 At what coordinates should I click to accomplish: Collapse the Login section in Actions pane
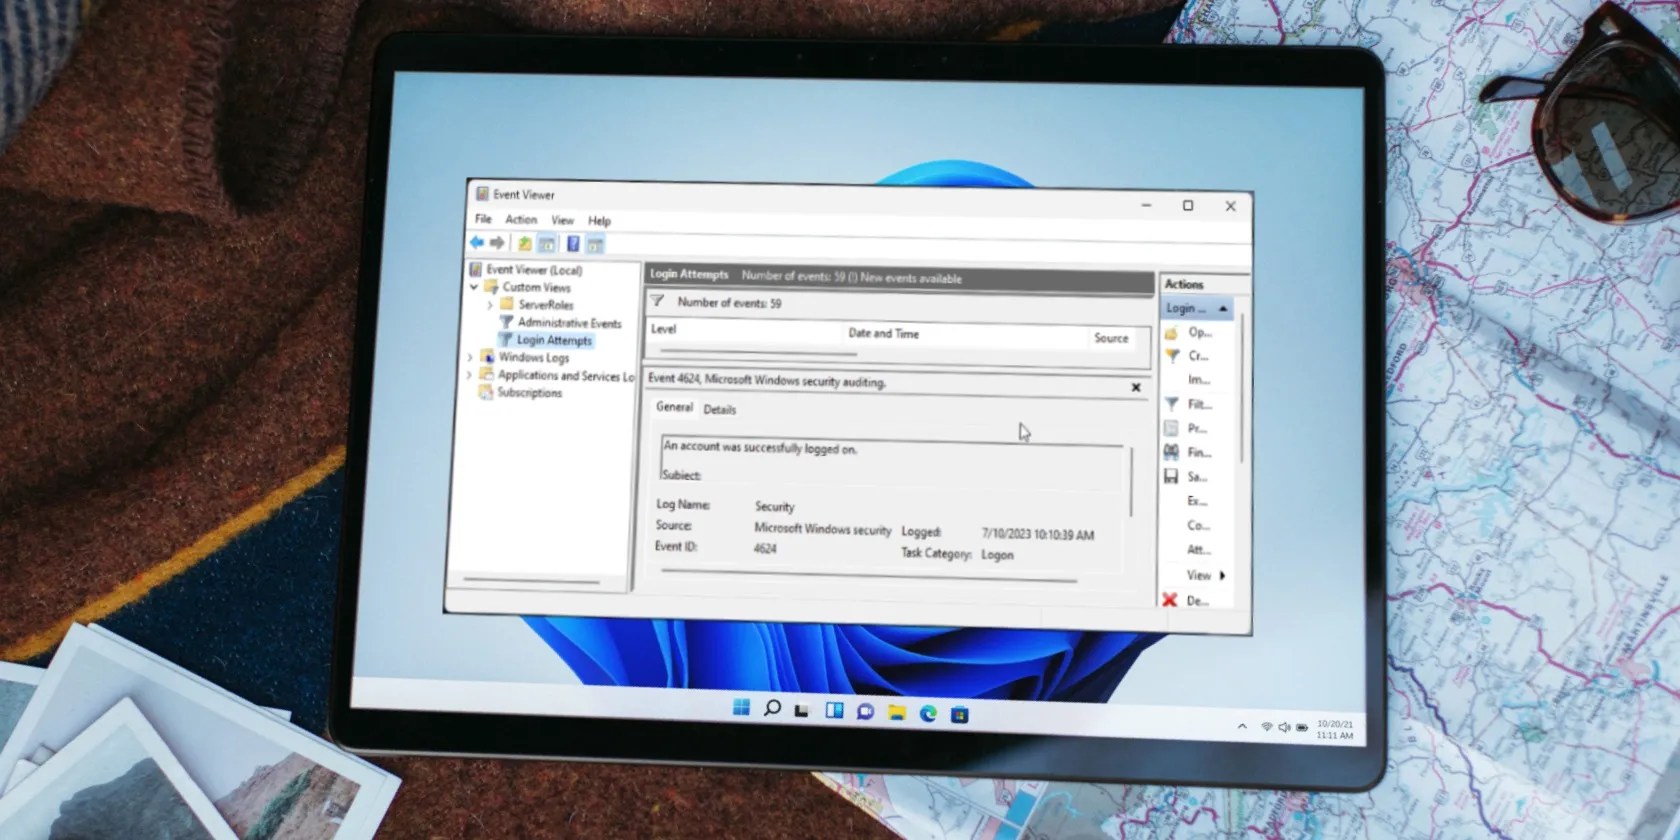coord(1222,309)
